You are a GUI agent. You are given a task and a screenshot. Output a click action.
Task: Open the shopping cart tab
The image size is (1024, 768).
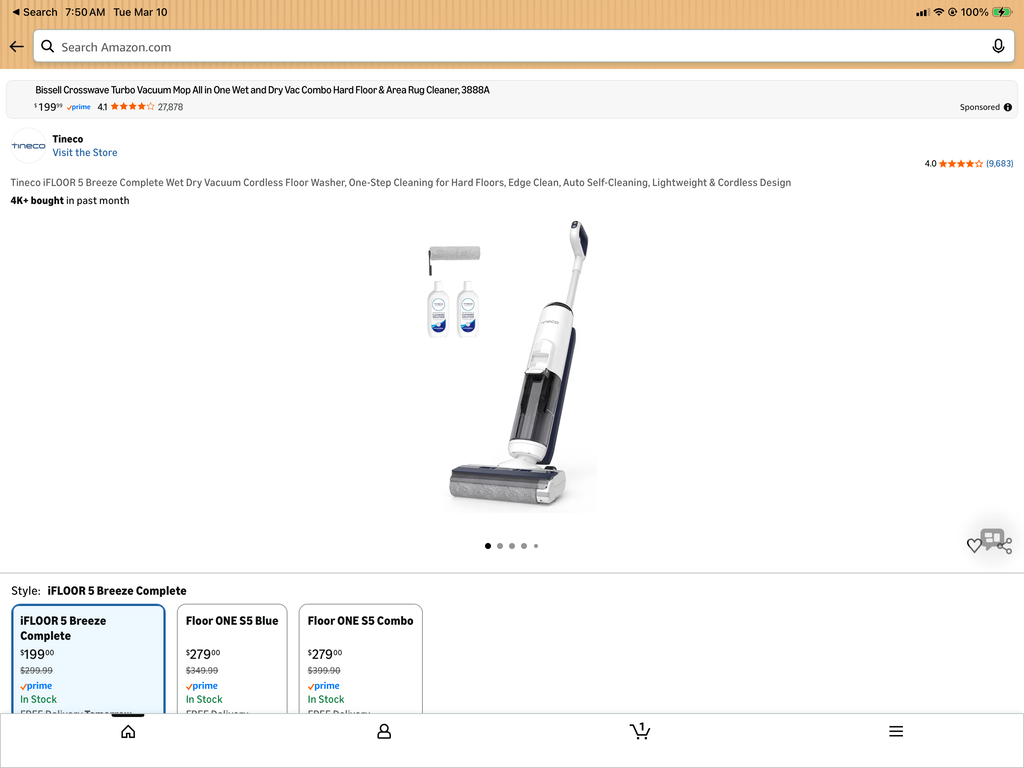(x=640, y=731)
